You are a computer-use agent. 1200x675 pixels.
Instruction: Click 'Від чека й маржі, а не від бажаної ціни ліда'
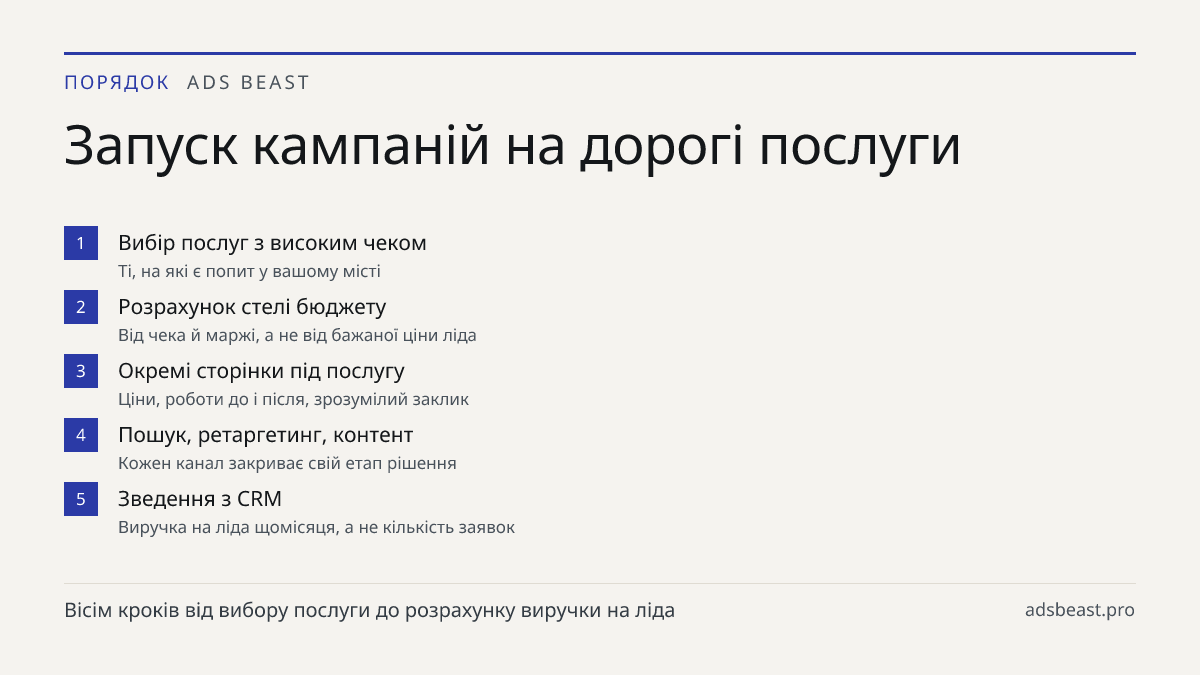click(297, 335)
